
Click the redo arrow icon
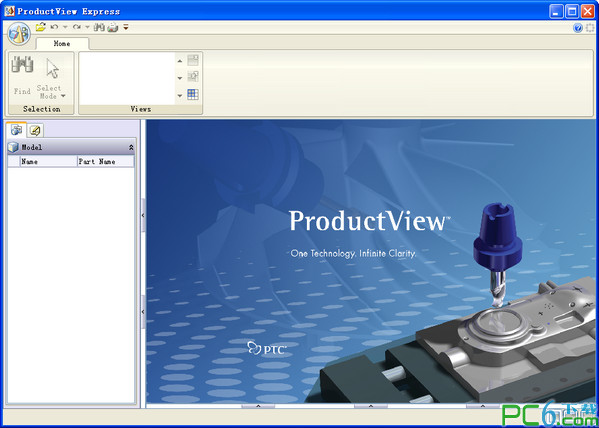(77, 28)
